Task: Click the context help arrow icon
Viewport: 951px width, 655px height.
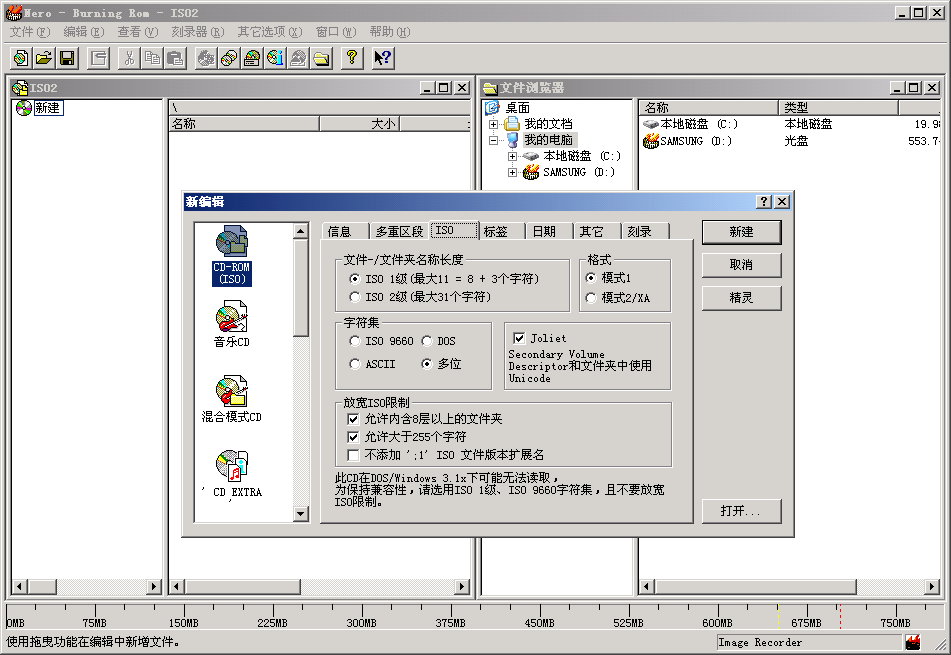Action: [x=383, y=58]
